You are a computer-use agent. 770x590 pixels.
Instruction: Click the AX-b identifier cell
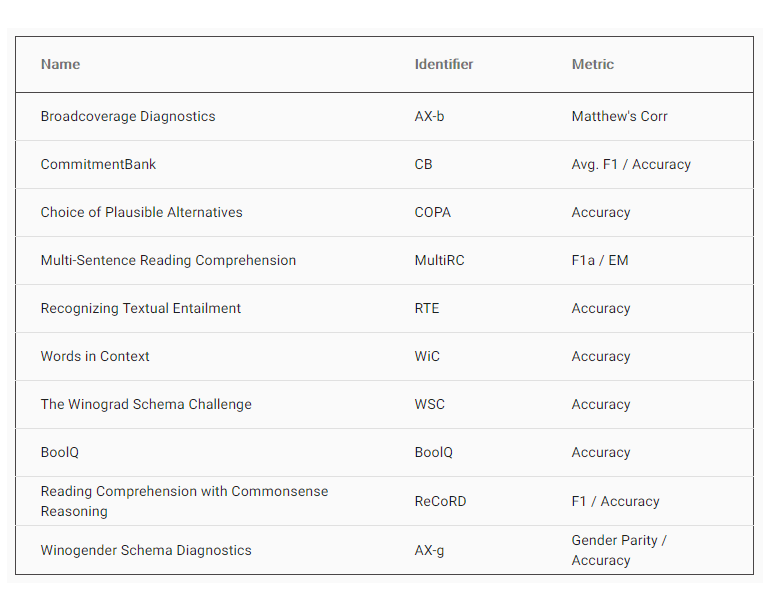[x=429, y=116]
